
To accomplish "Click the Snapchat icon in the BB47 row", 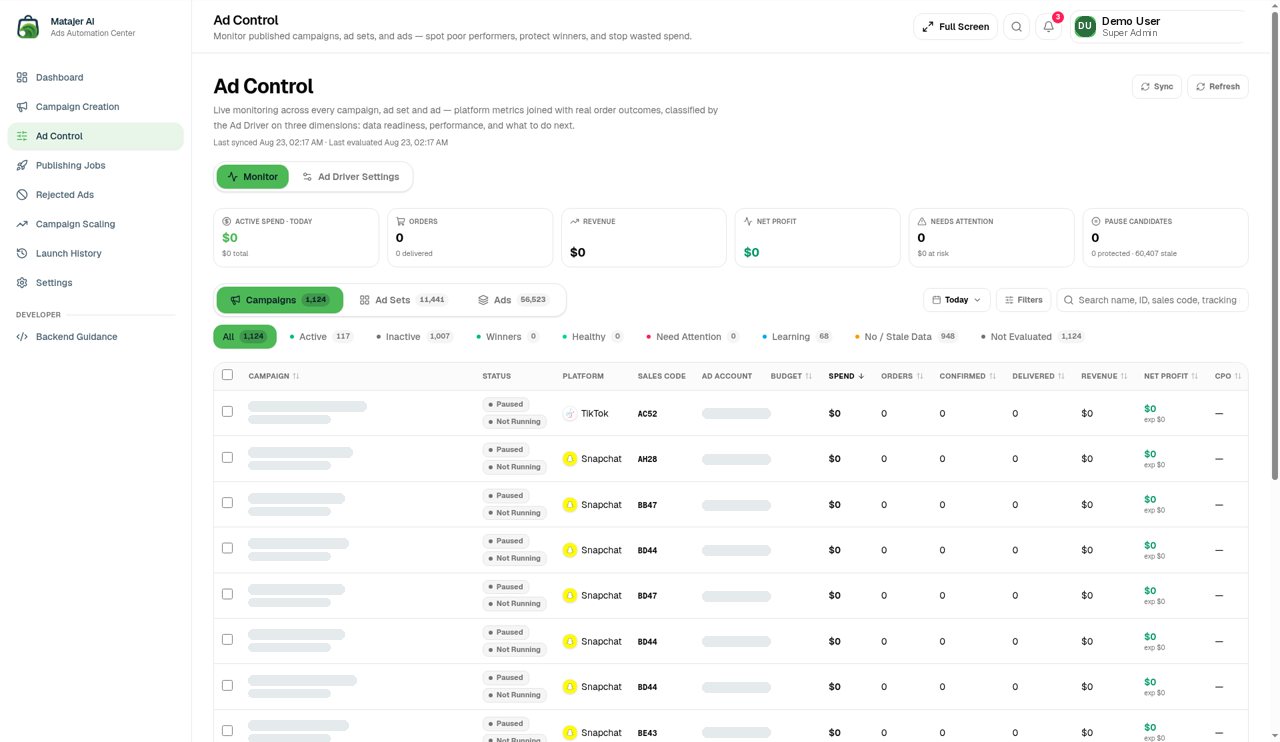I will 570,505.
